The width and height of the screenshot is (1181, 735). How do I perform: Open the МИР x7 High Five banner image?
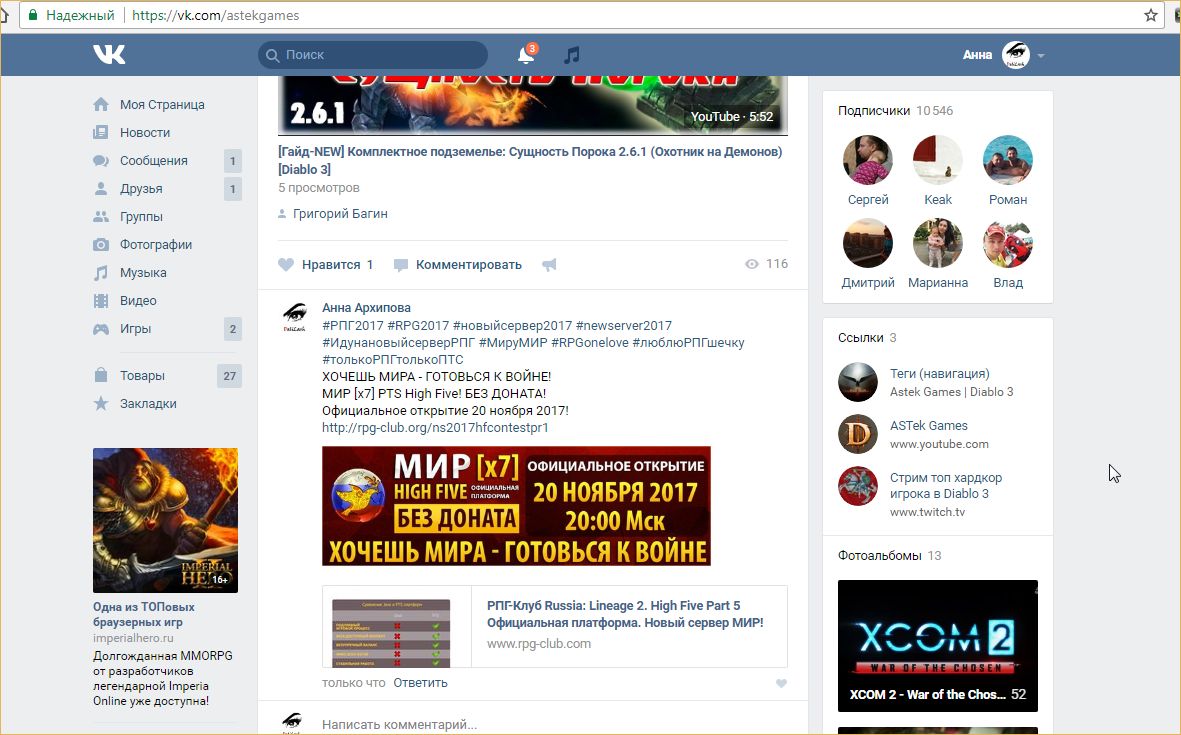[516, 506]
